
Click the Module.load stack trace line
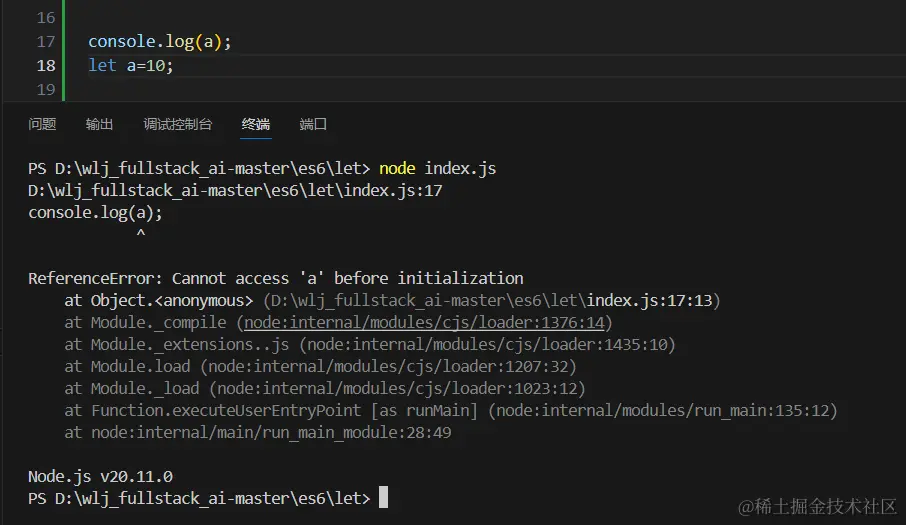tap(321, 366)
